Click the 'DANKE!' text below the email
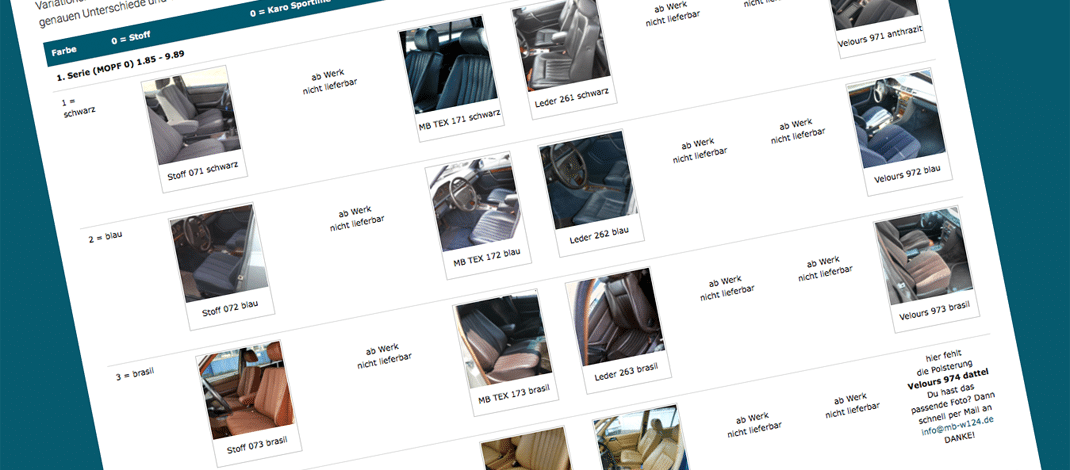Viewport: 1070px width, 470px height. pos(961,437)
